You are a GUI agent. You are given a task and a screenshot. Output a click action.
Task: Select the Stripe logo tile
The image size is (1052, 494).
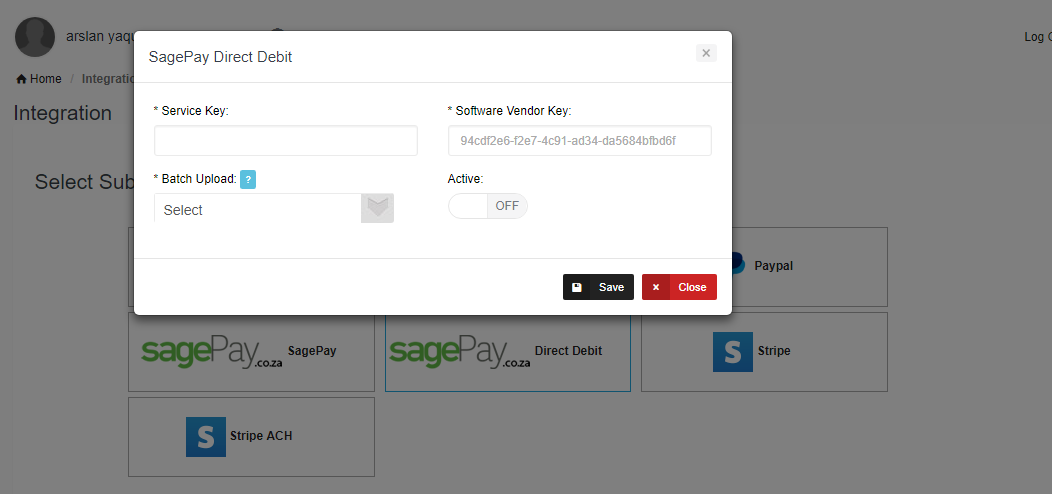point(732,351)
